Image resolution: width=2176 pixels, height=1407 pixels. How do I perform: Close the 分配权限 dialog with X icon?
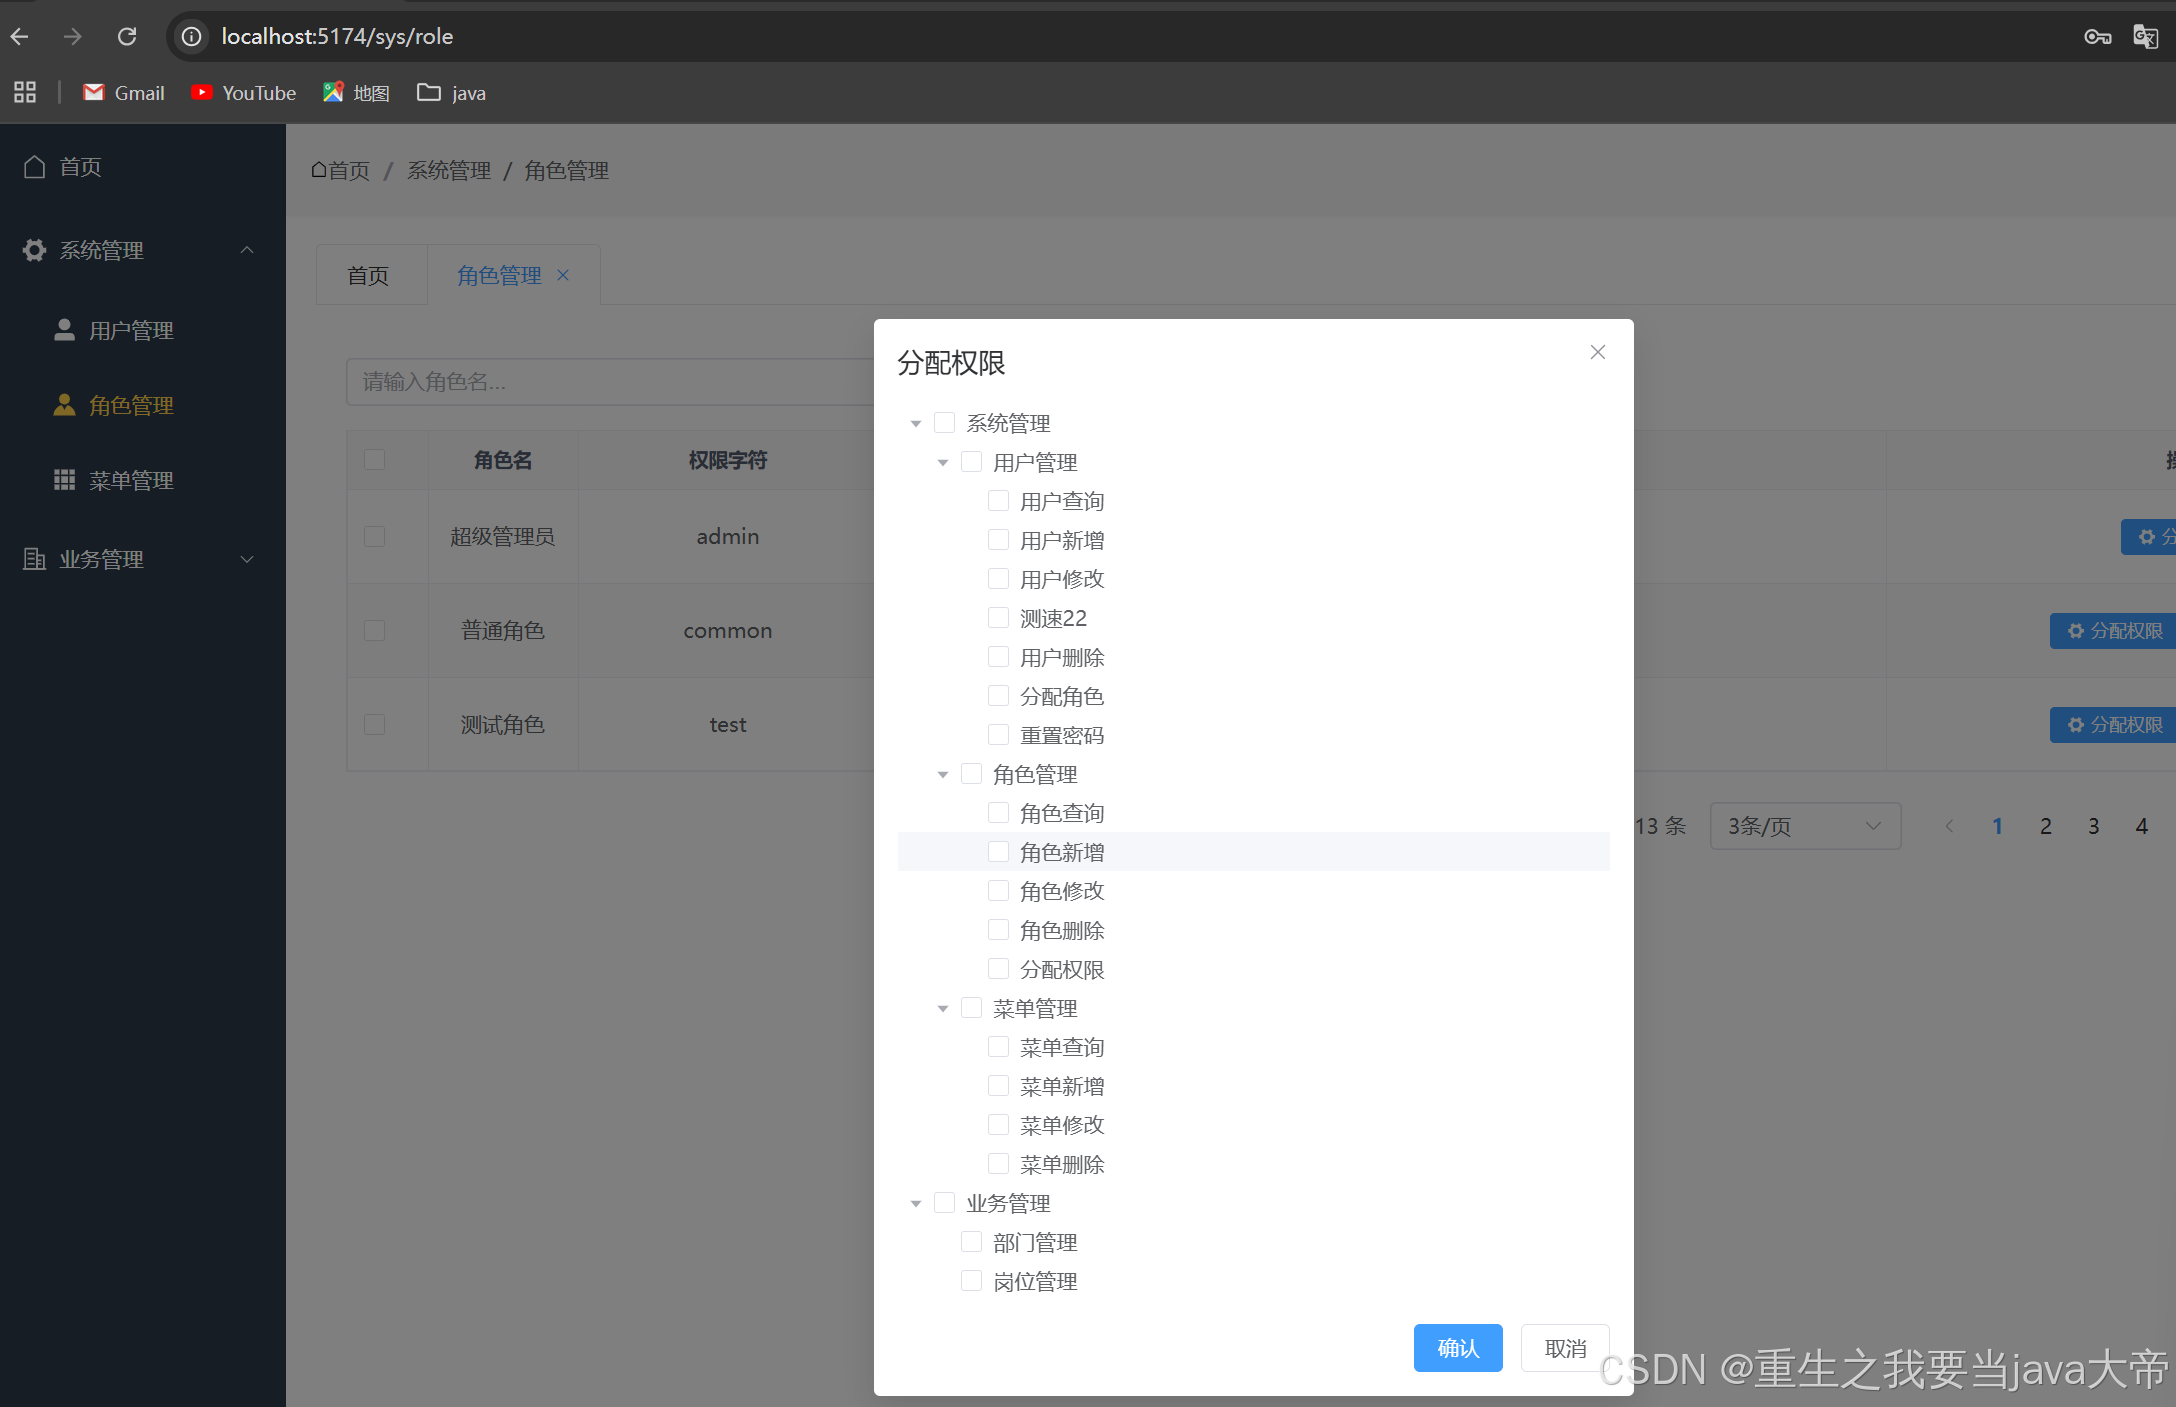click(x=1597, y=352)
